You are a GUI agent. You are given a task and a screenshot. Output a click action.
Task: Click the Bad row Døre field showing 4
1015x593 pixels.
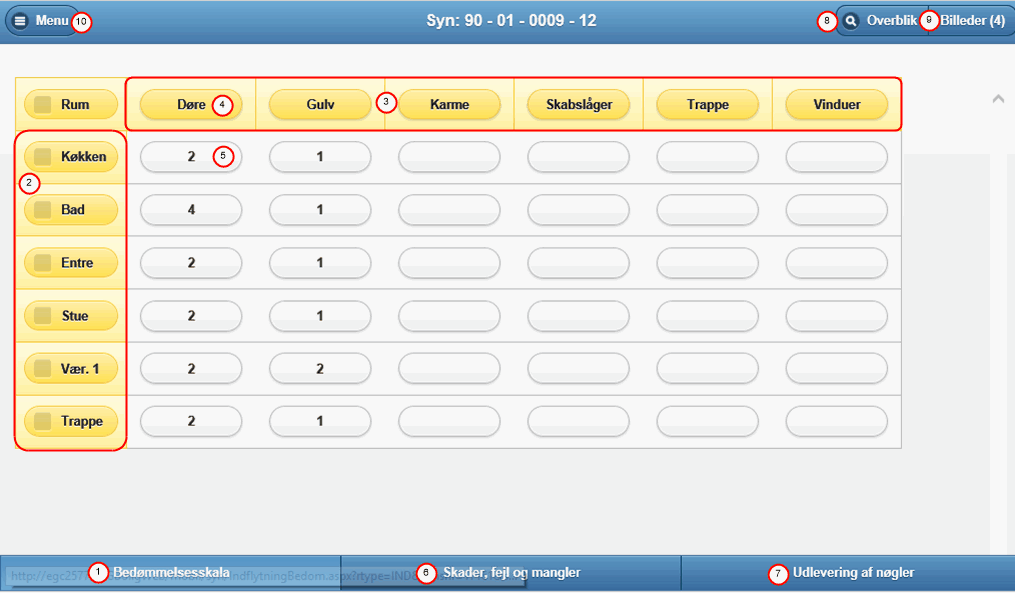coord(191,210)
